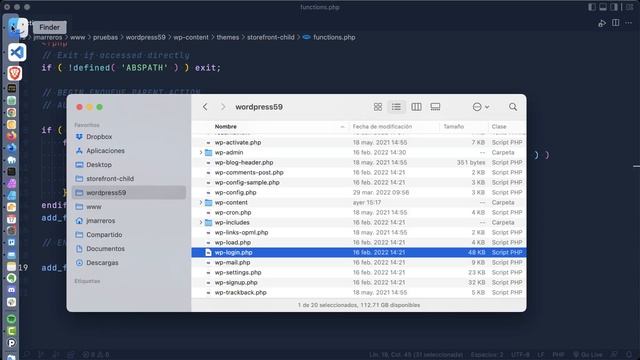Sort by Fecha de modificación column
The image size is (640, 360).
click(382, 127)
